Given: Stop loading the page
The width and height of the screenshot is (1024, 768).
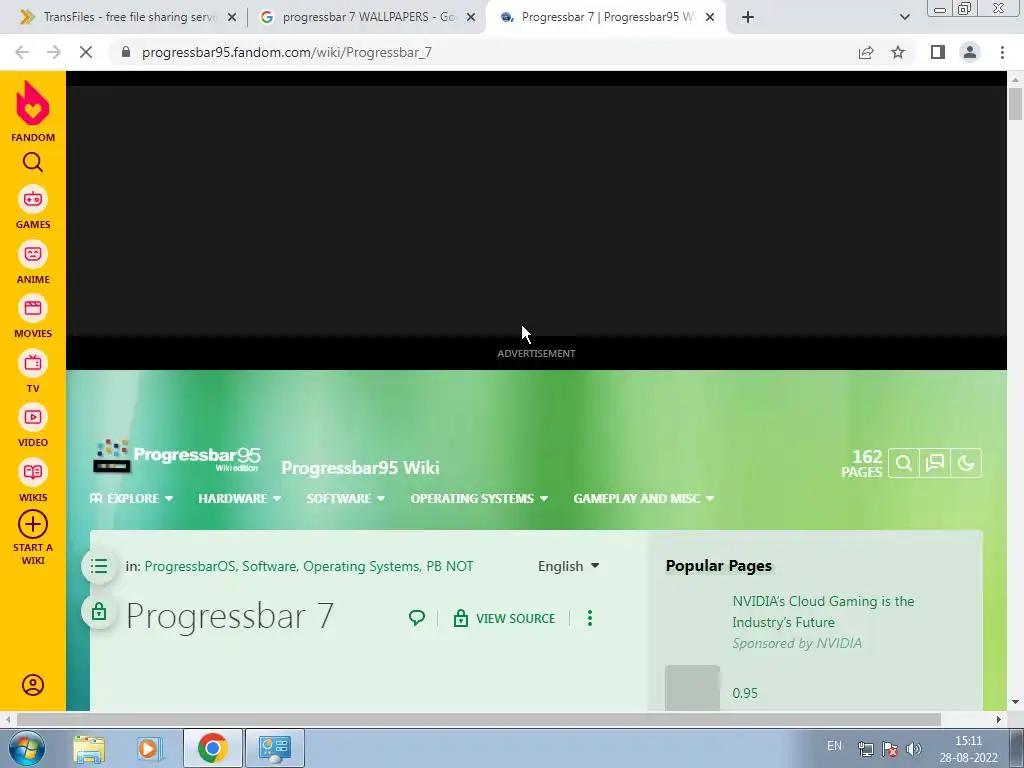Looking at the screenshot, I should pyautogui.click(x=86, y=52).
